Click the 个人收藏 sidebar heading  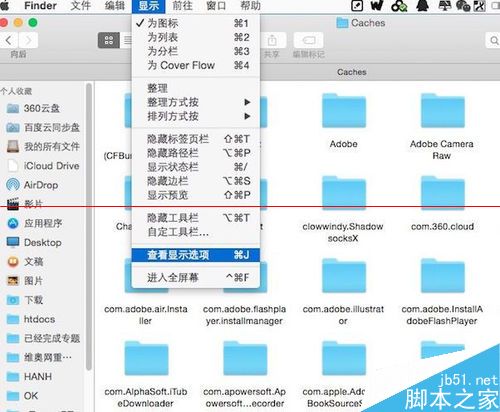pyautogui.click(x=16, y=91)
